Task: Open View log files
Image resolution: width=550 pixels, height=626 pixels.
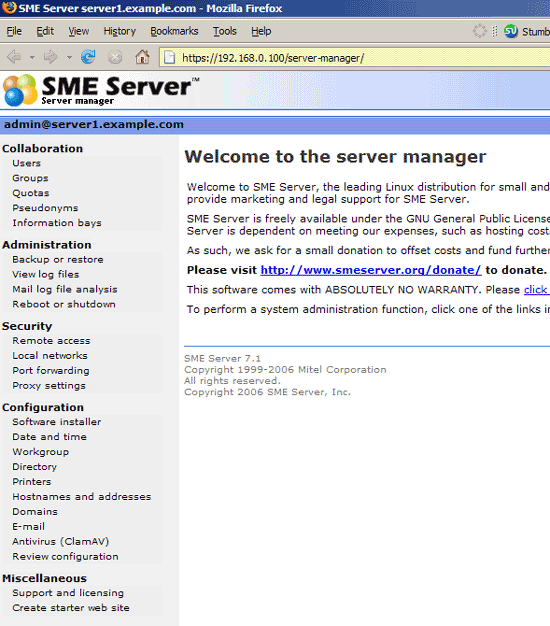Action: (x=46, y=274)
